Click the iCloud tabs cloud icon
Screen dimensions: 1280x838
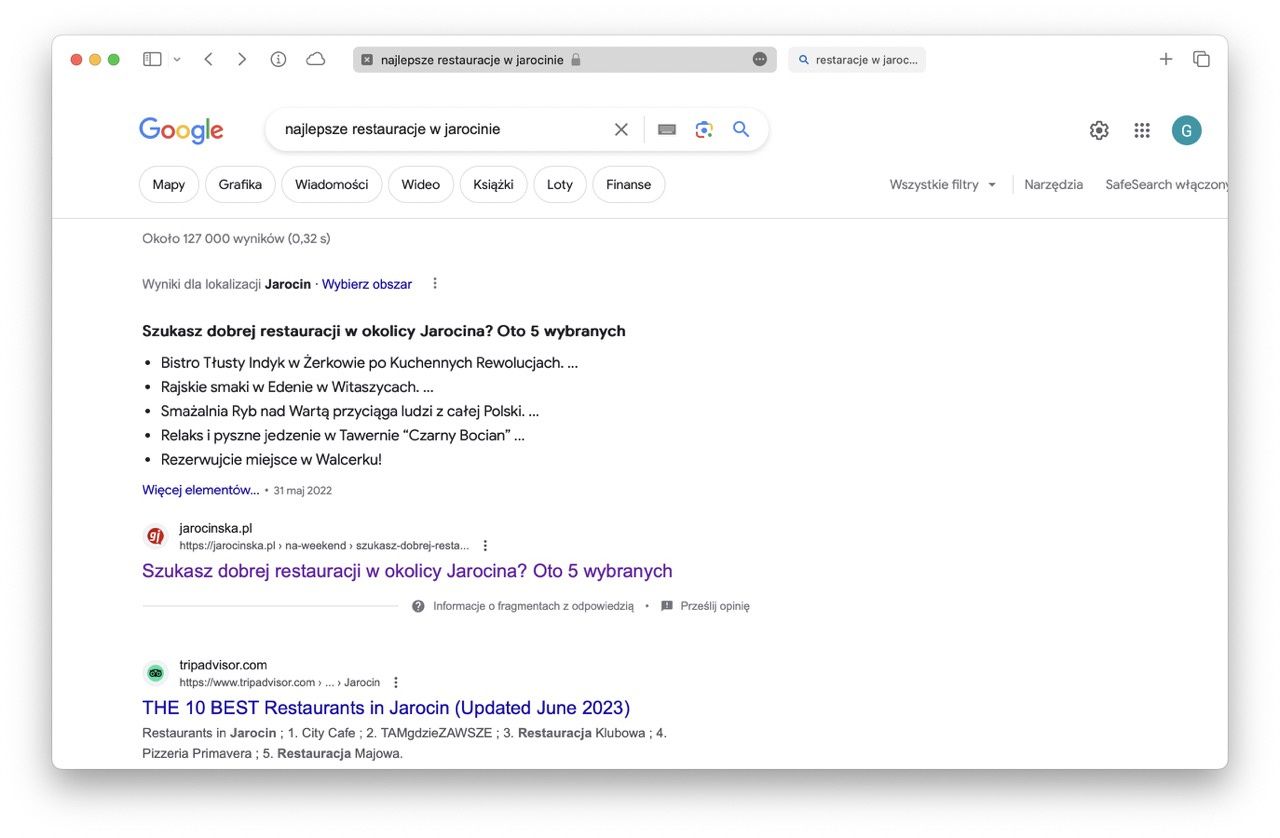point(316,60)
